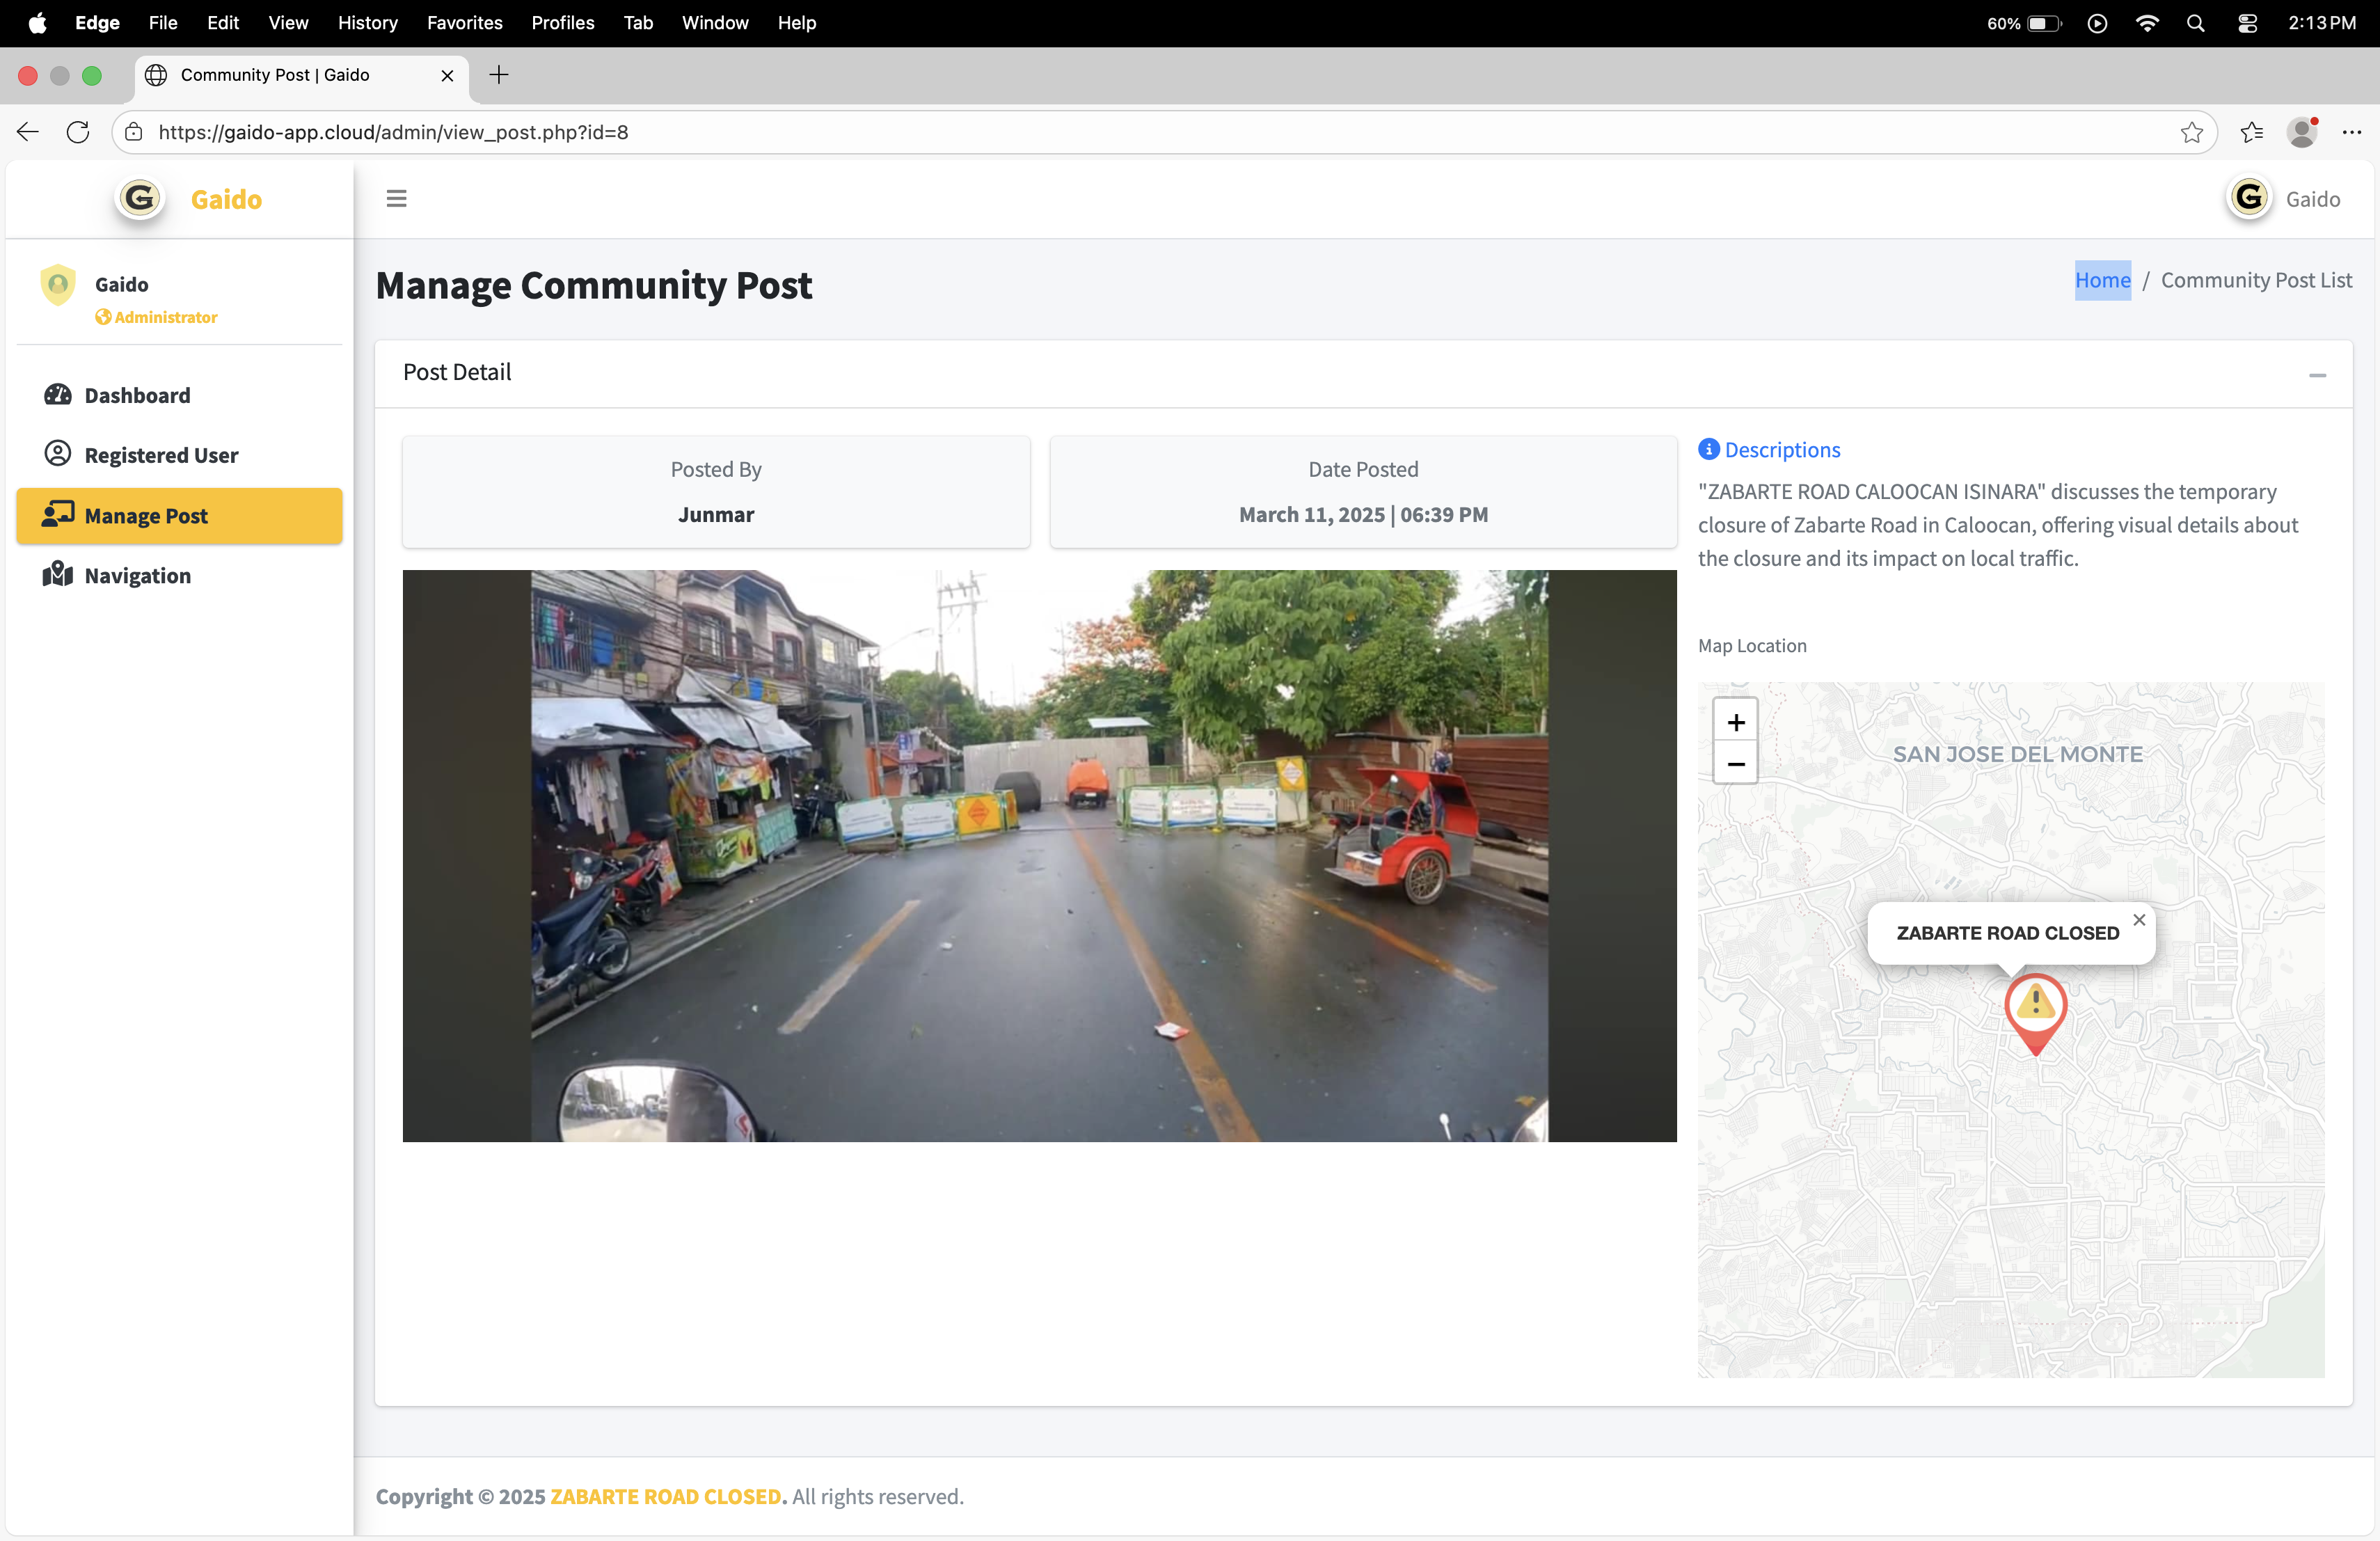Click the ZABARTE ROAD CLOSED footer link
2380x1541 pixels.
(x=665, y=1496)
